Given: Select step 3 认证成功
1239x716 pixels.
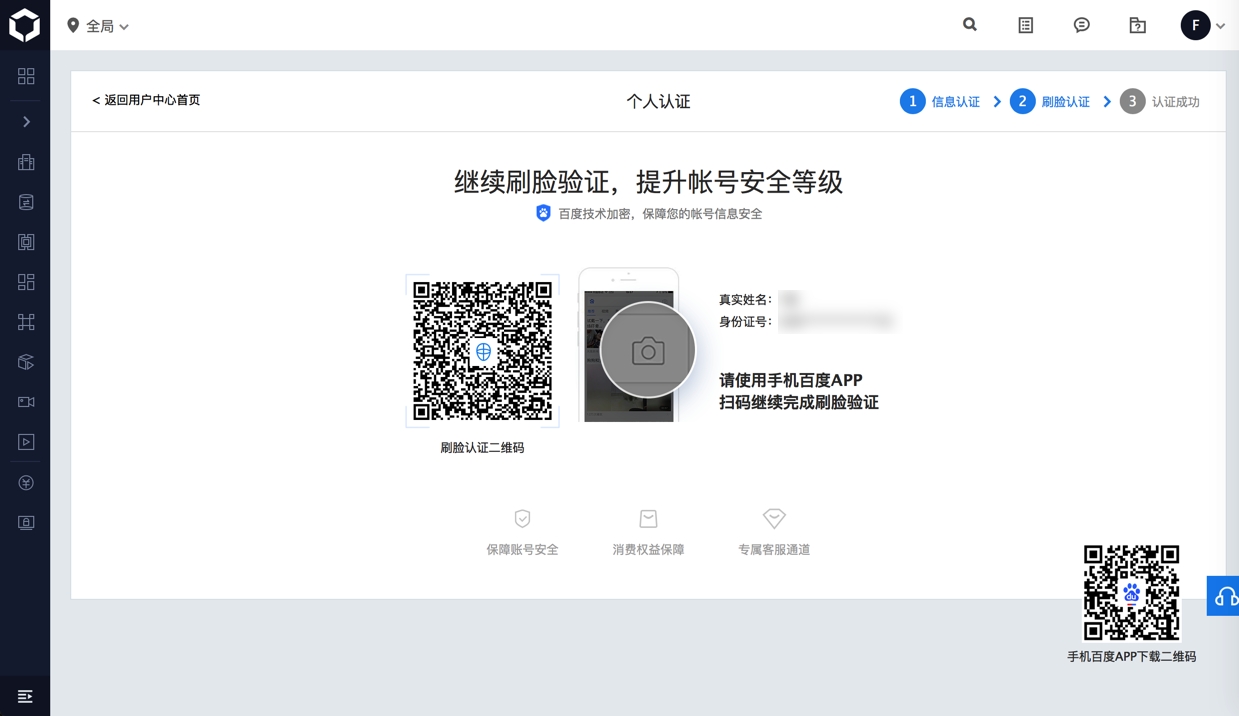Looking at the screenshot, I should pos(1160,101).
